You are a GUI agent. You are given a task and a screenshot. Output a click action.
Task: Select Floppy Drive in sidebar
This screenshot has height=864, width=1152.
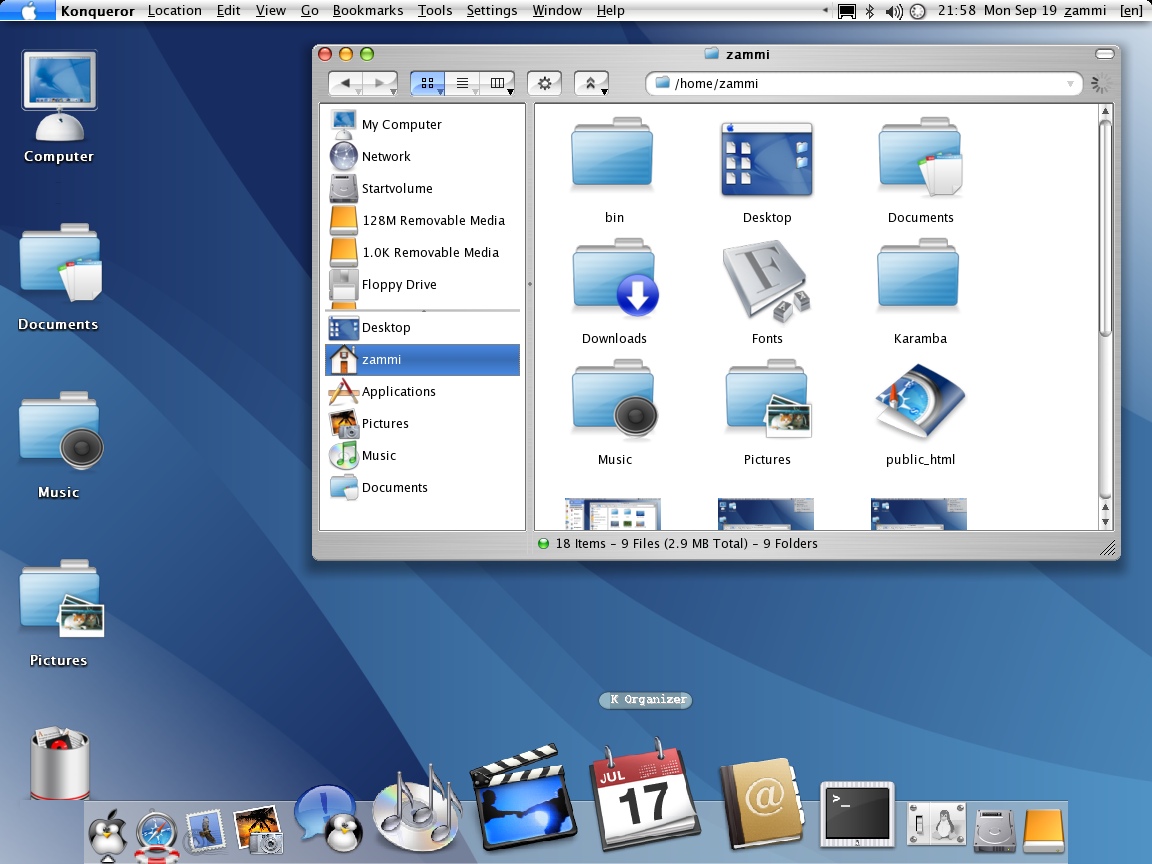422,284
